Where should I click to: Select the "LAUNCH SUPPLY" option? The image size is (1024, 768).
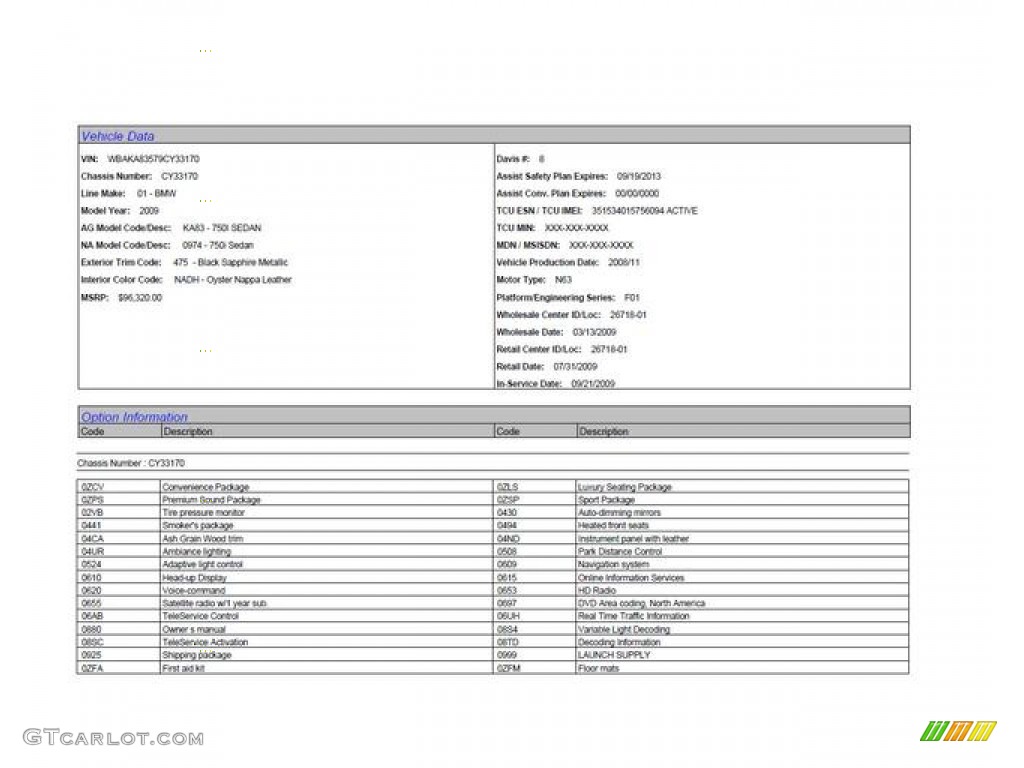(x=614, y=655)
